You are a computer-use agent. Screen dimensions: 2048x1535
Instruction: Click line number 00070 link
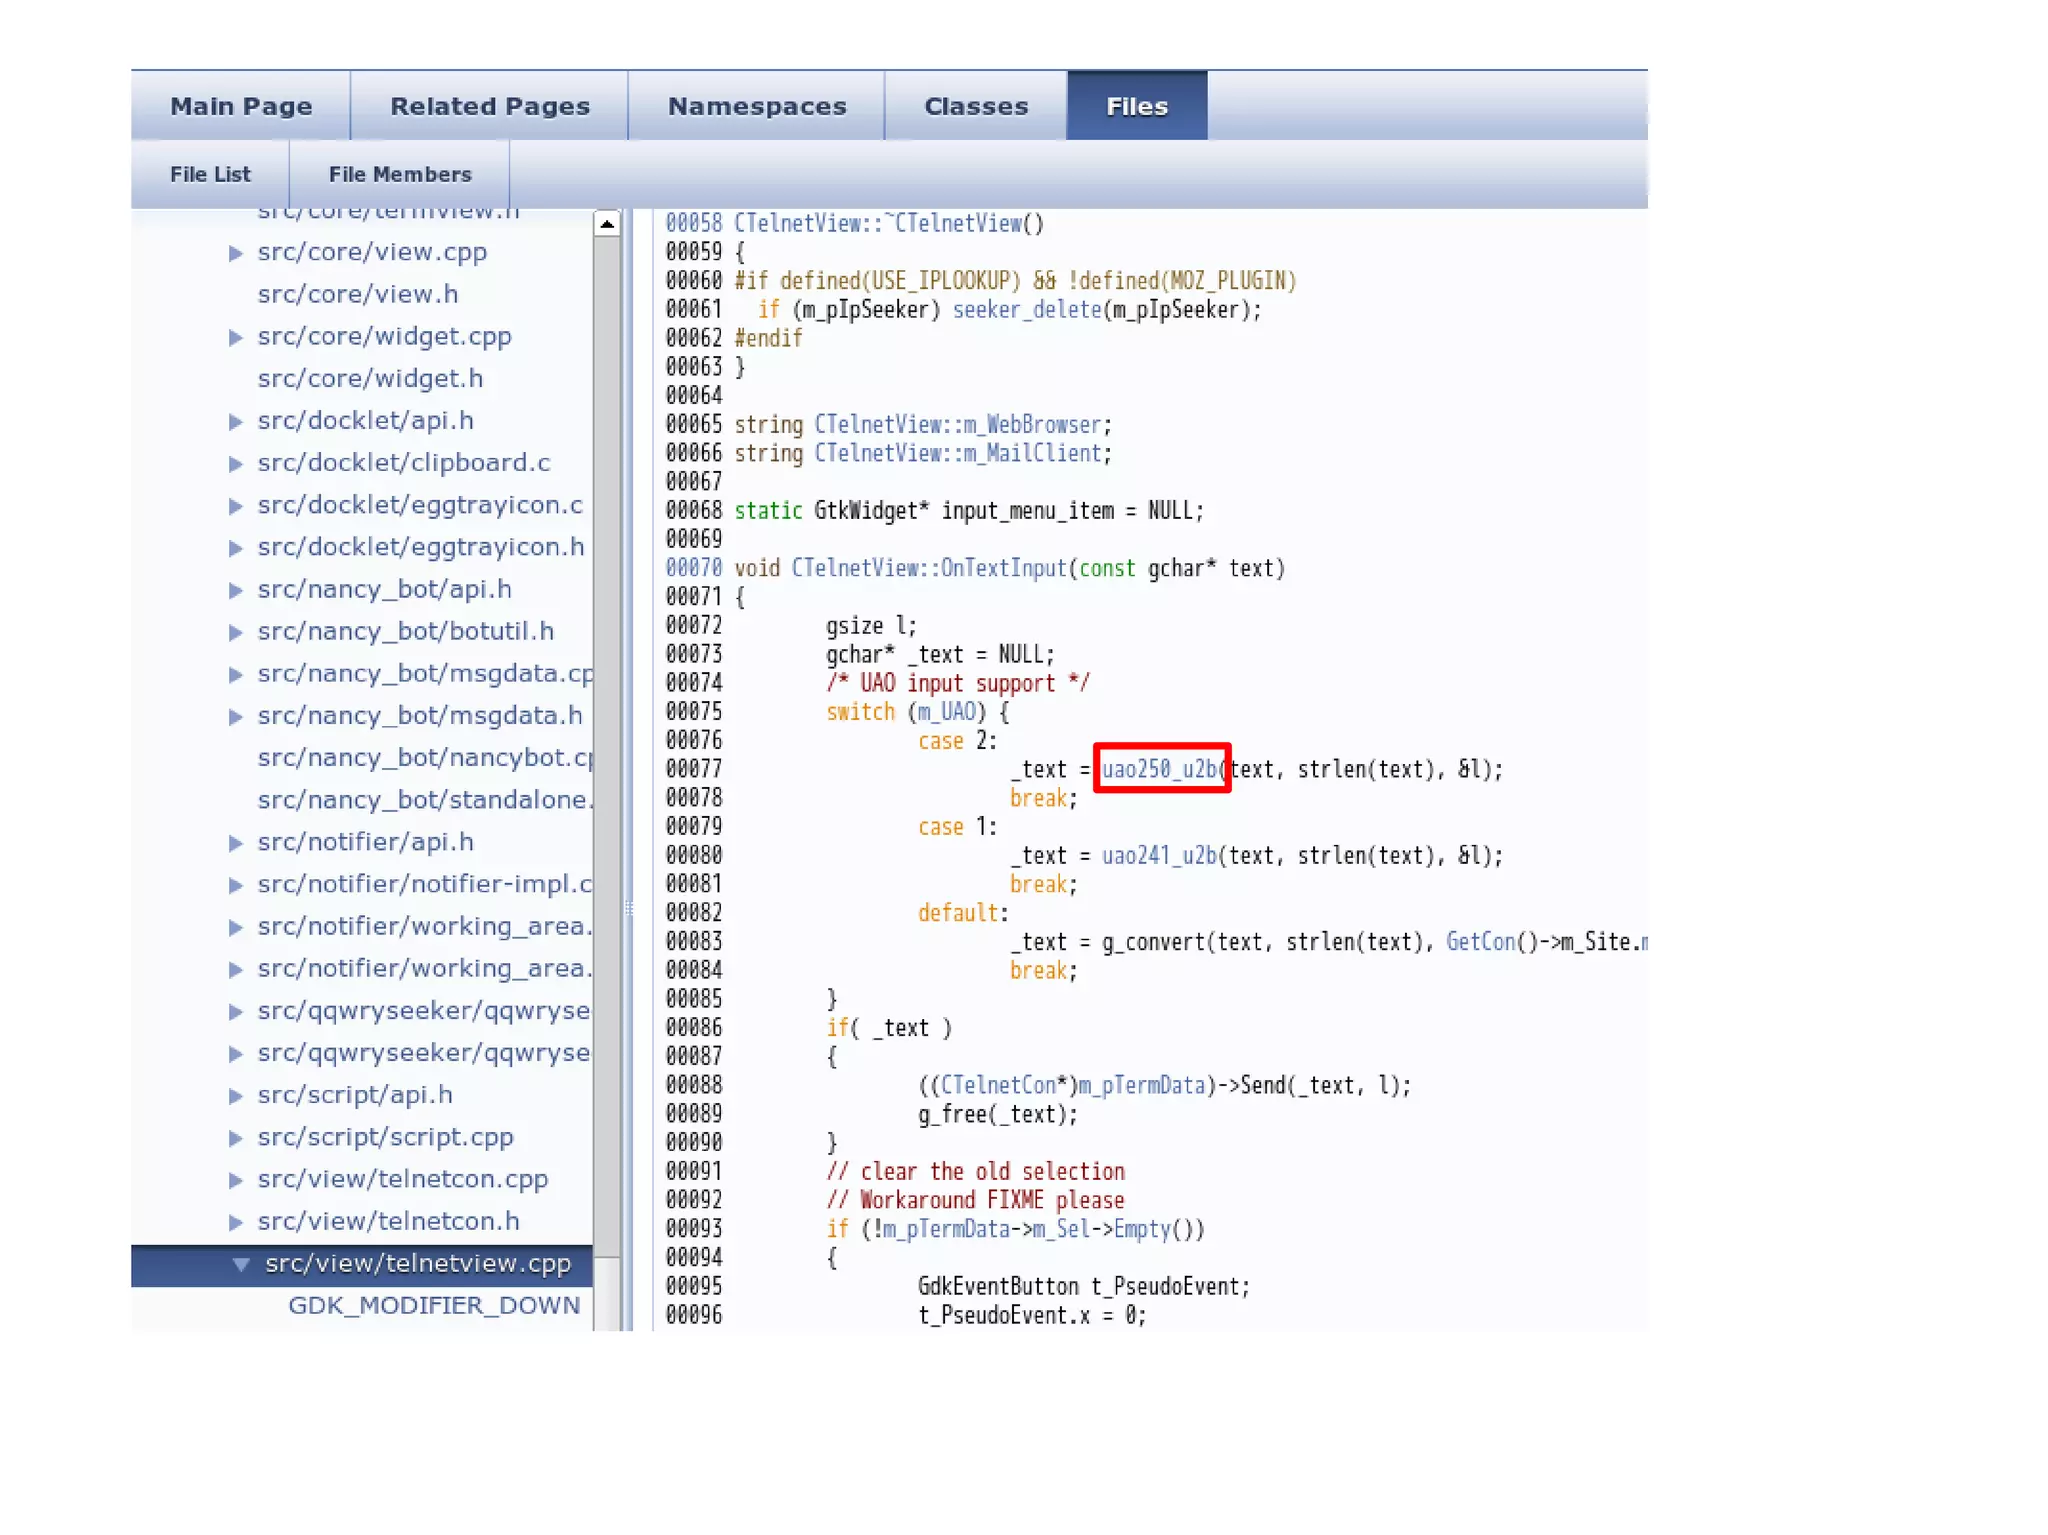coord(693,568)
